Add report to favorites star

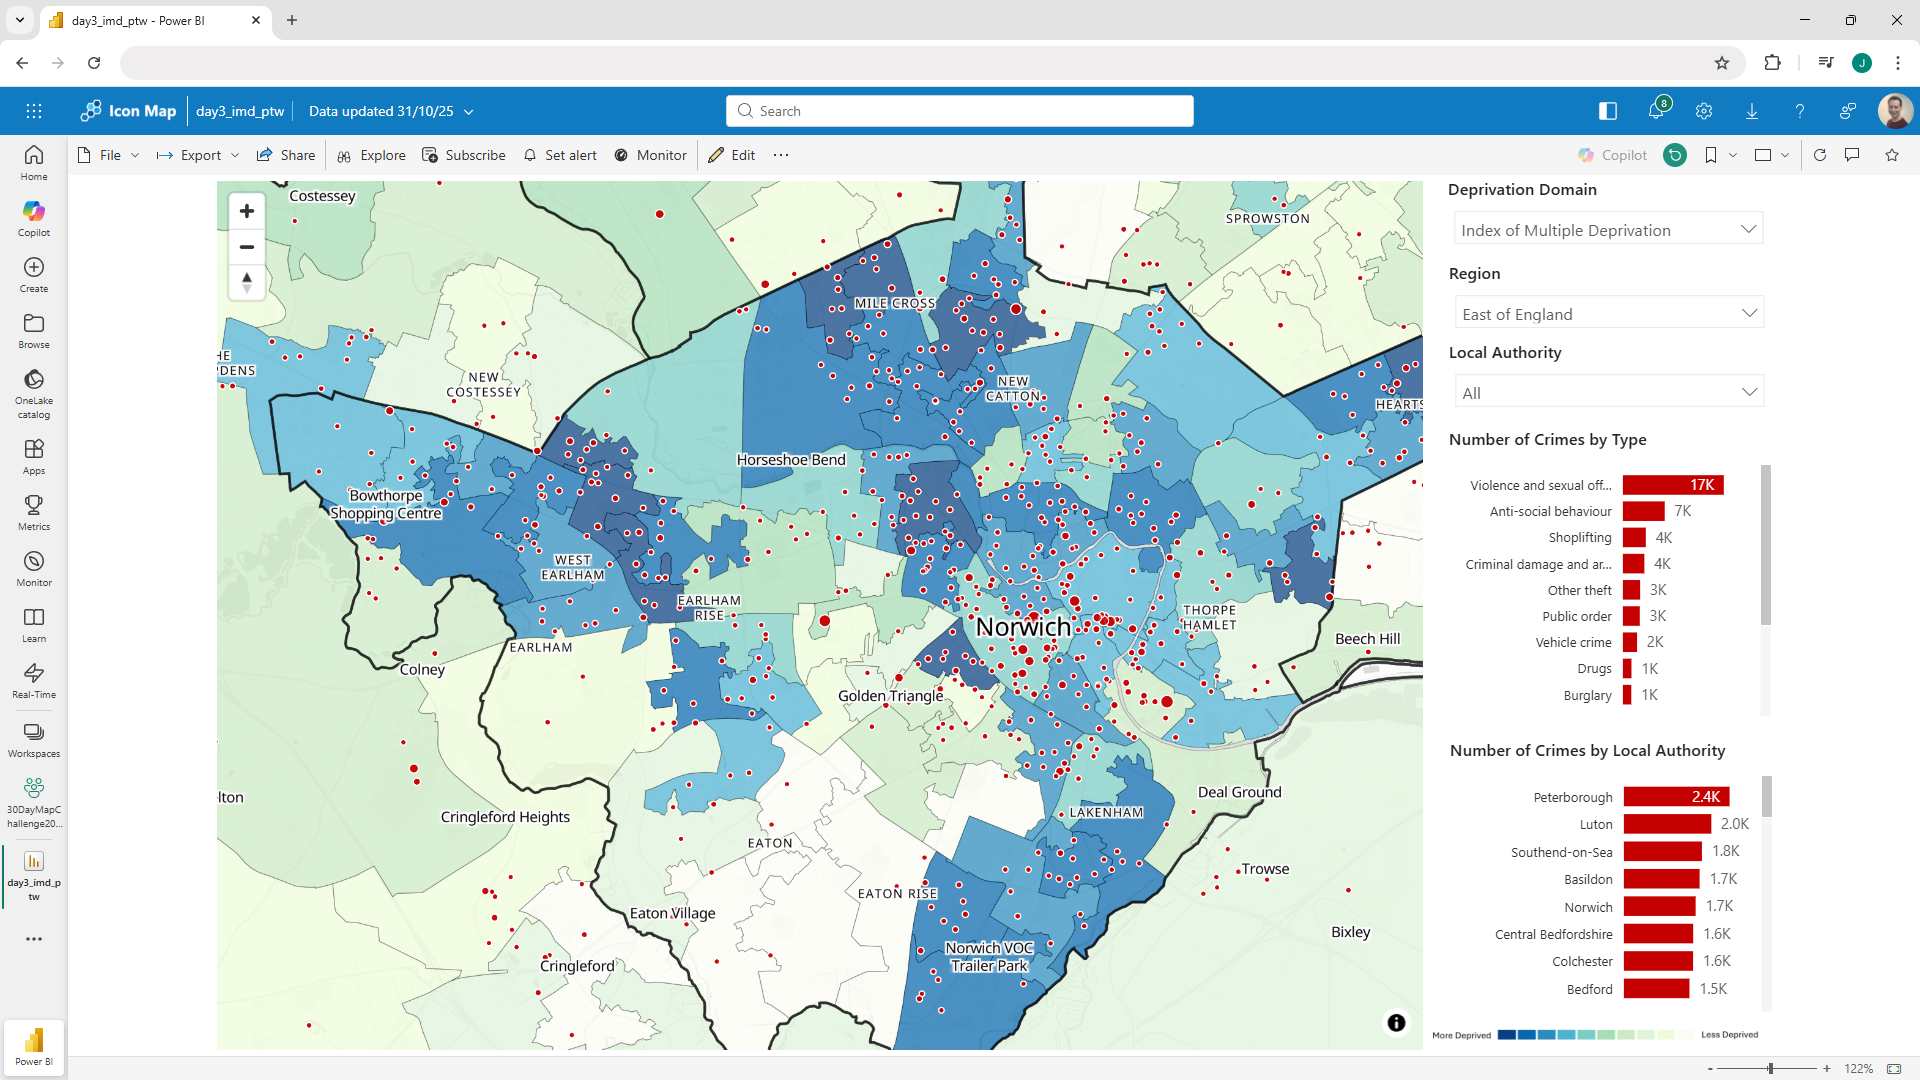pyautogui.click(x=1892, y=155)
